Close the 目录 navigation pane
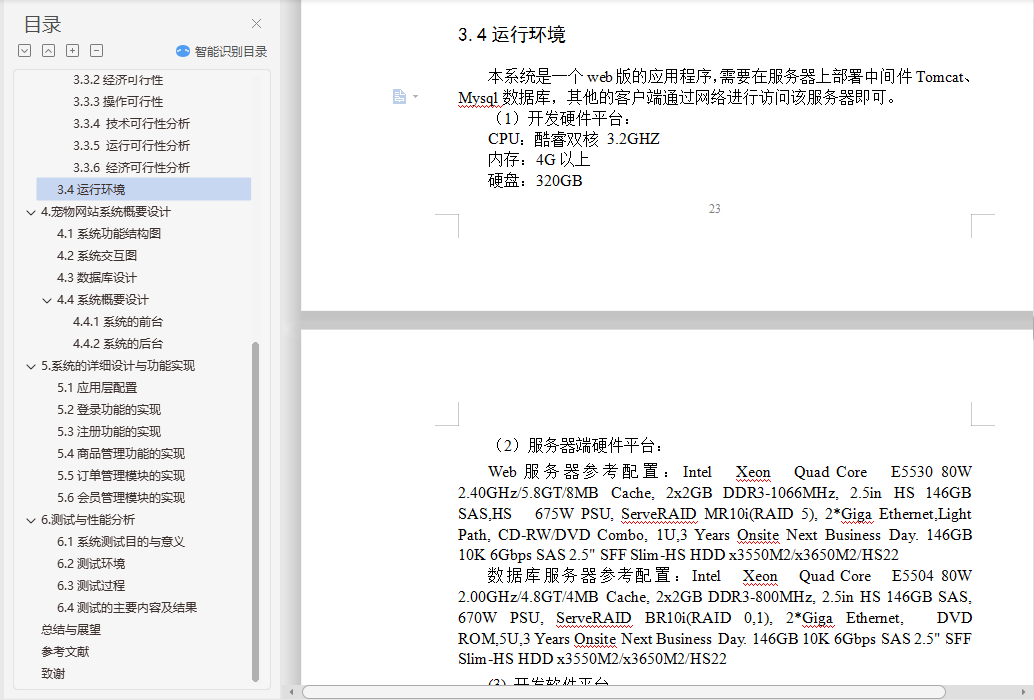This screenshot has height=700, width=1034. click(x=257, y=24)
